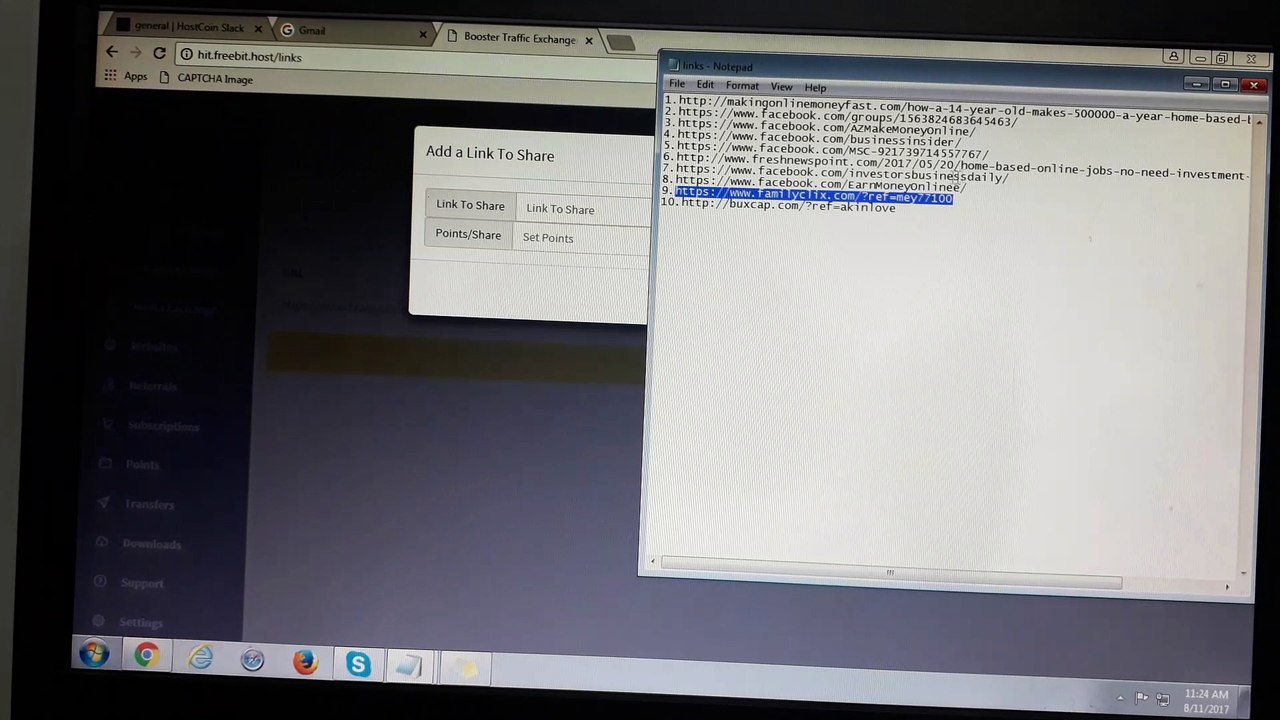
Task: Open the Transfers icon in the sidebar
Action: coord(103,503)
